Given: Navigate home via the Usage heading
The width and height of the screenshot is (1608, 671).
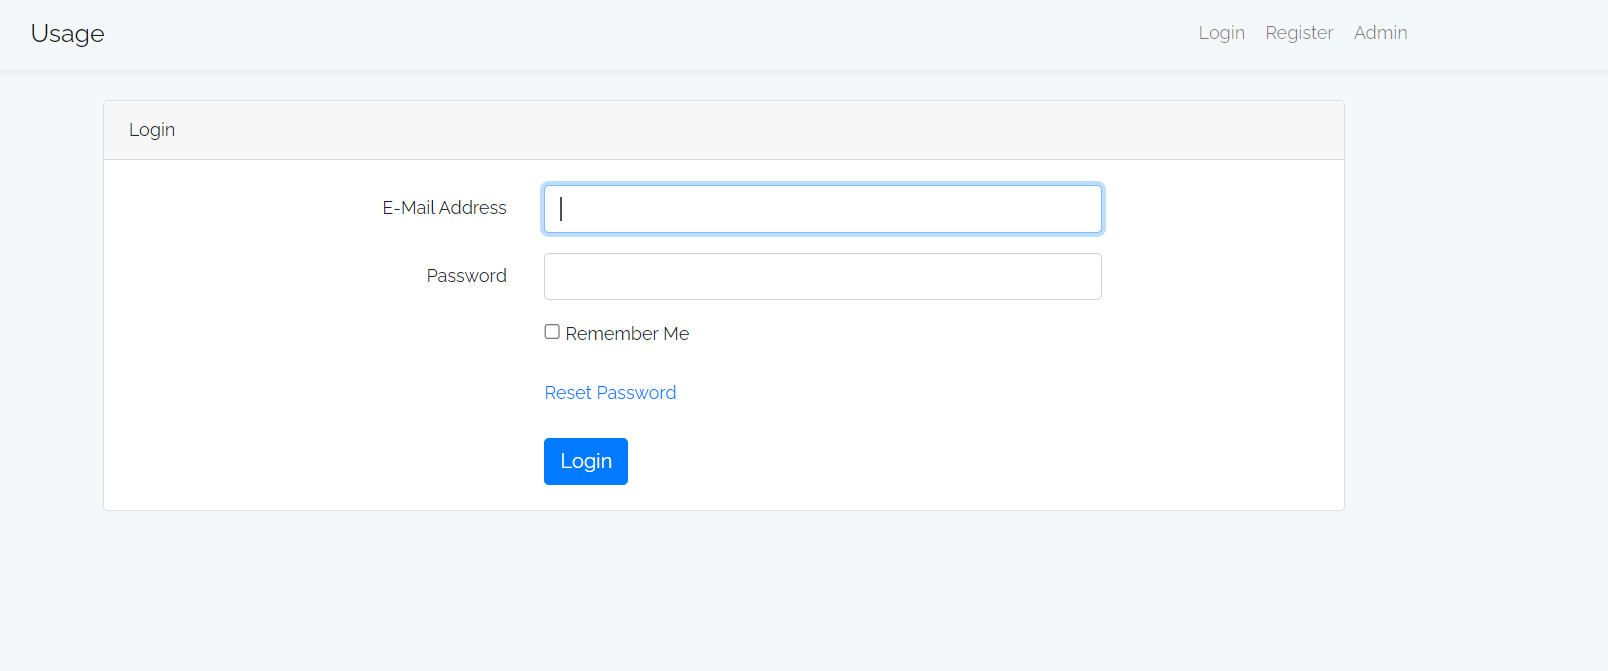Looking at the screenshot, I should coord(66,33).
